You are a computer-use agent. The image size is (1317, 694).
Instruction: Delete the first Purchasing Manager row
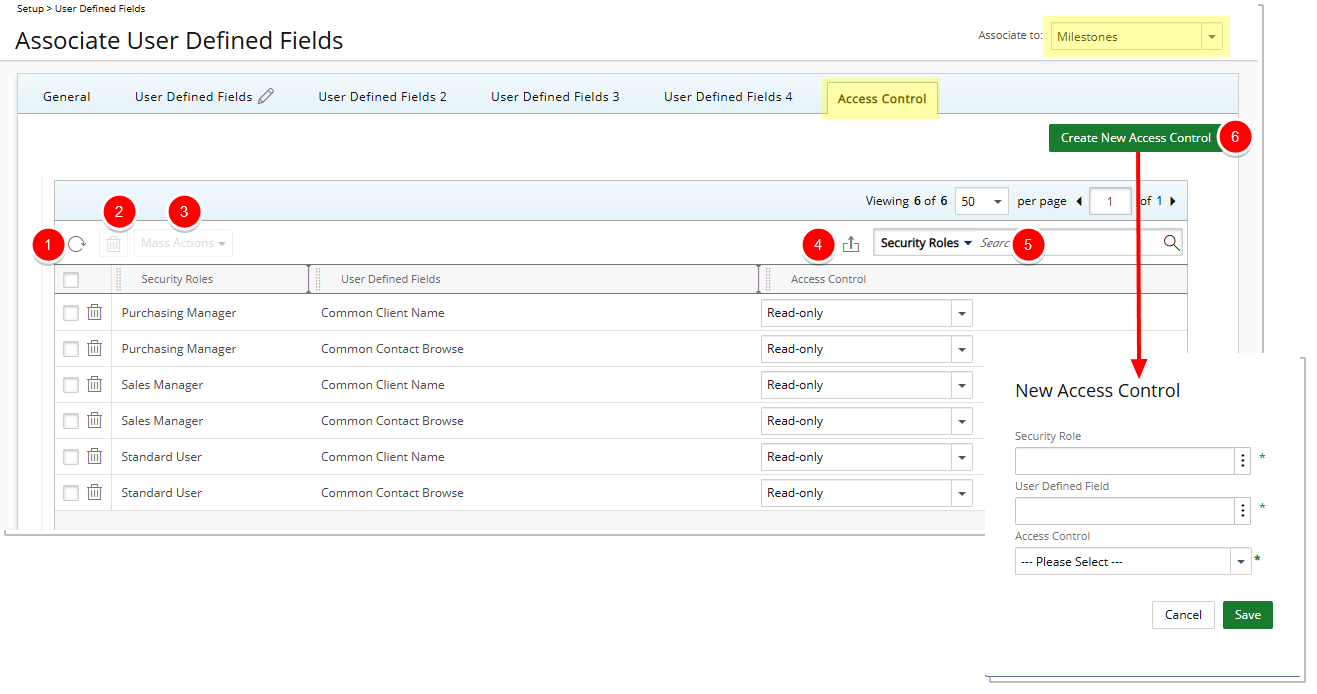94,312
